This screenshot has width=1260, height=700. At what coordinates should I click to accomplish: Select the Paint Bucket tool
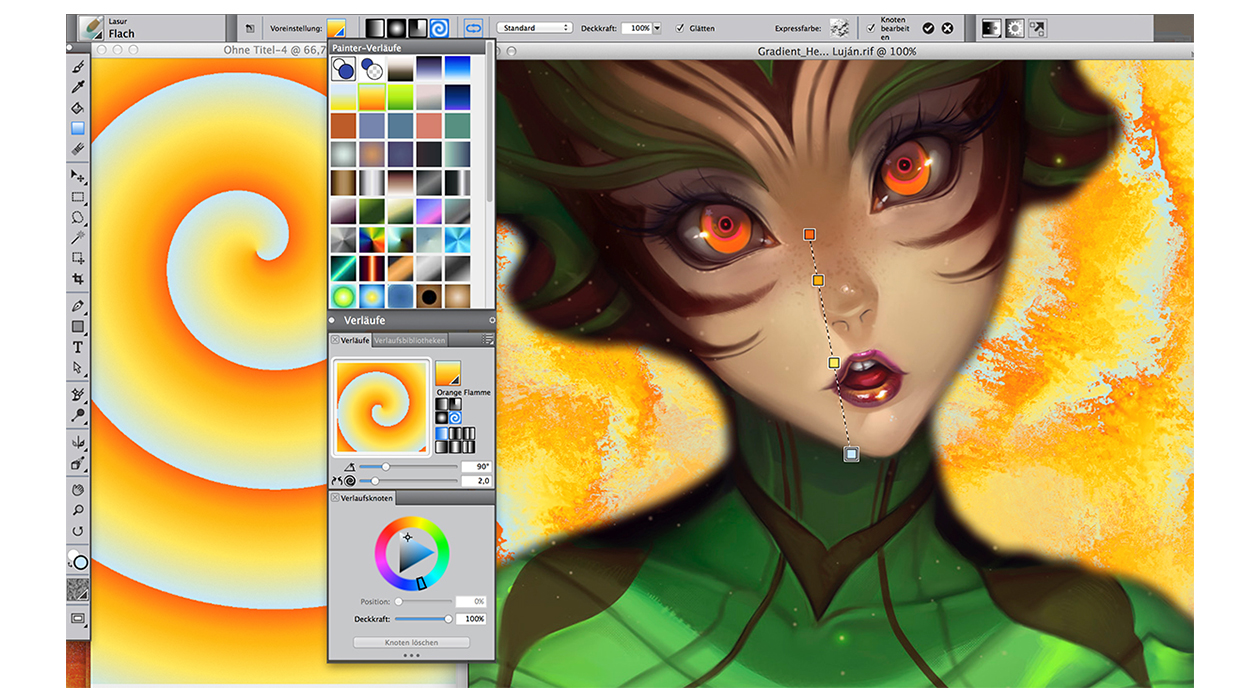(x=78, y=108)
